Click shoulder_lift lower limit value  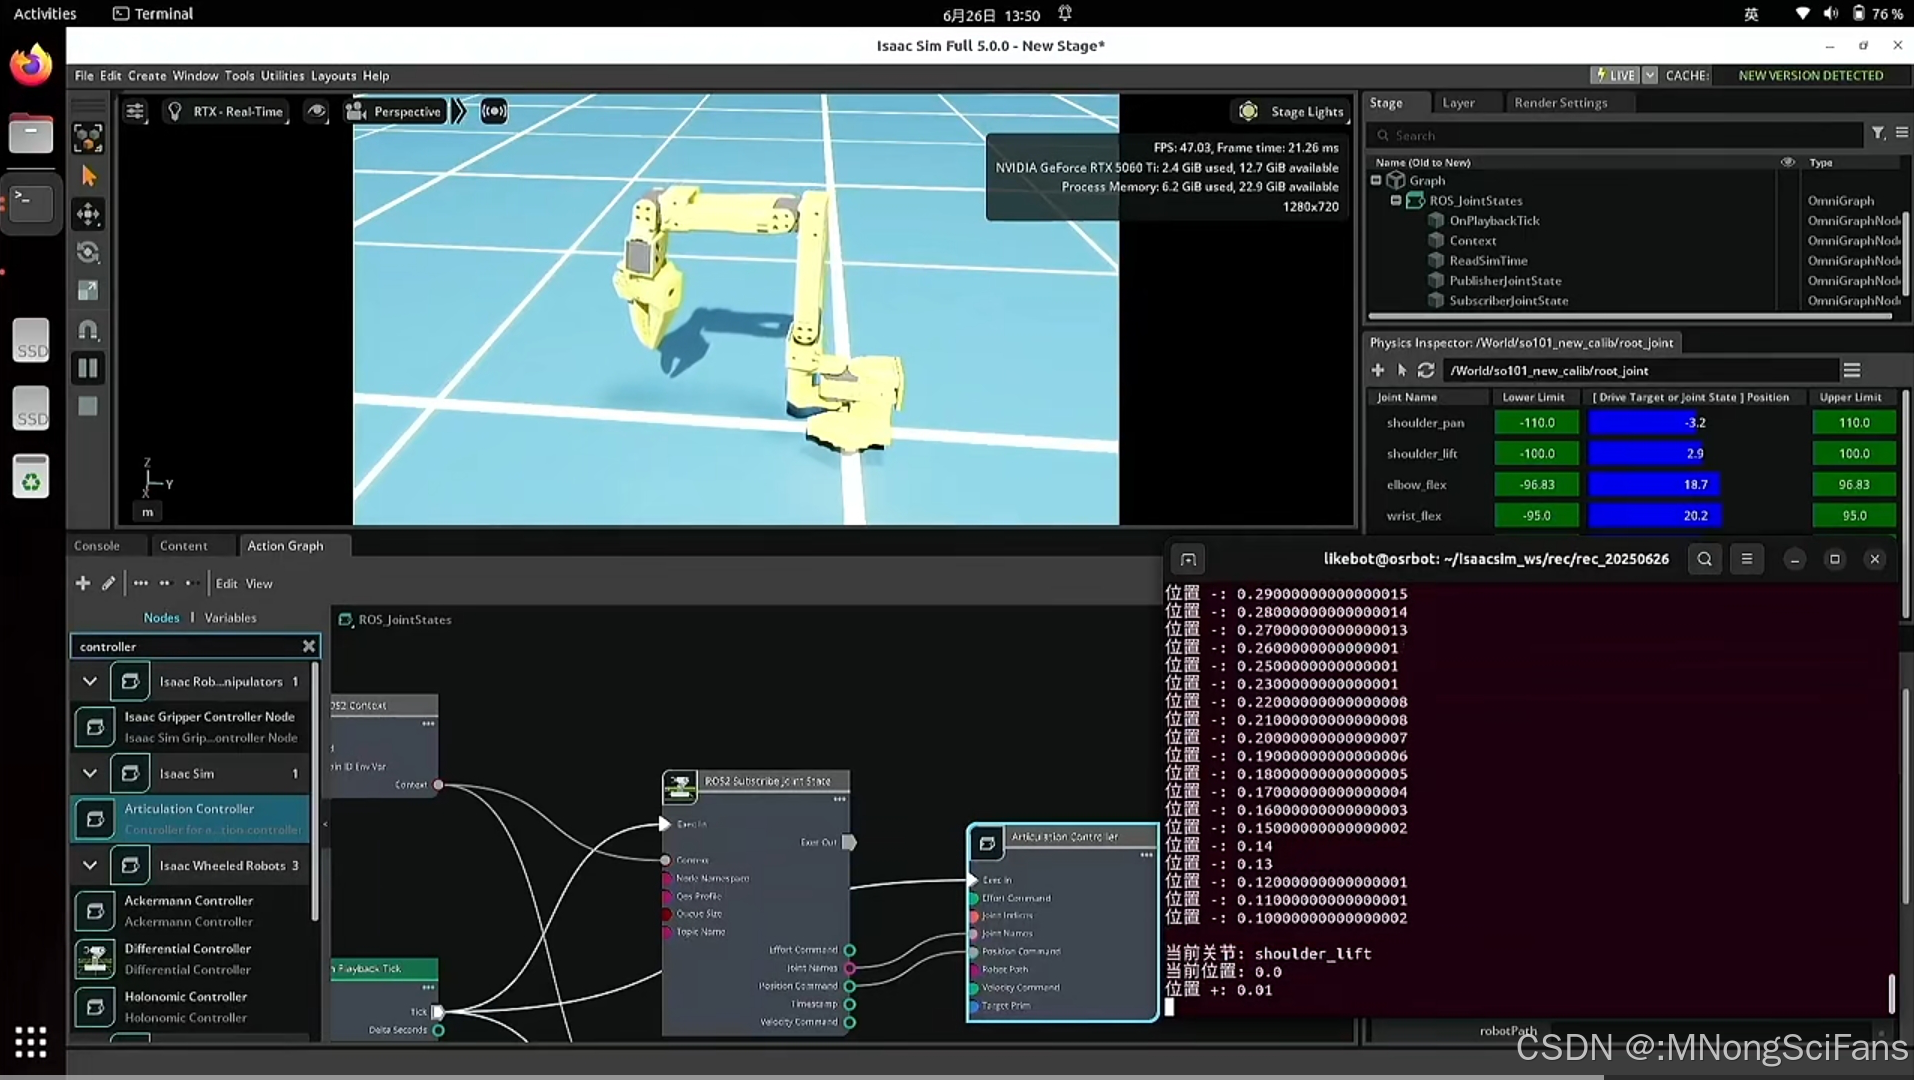(x=1537, y=454)
